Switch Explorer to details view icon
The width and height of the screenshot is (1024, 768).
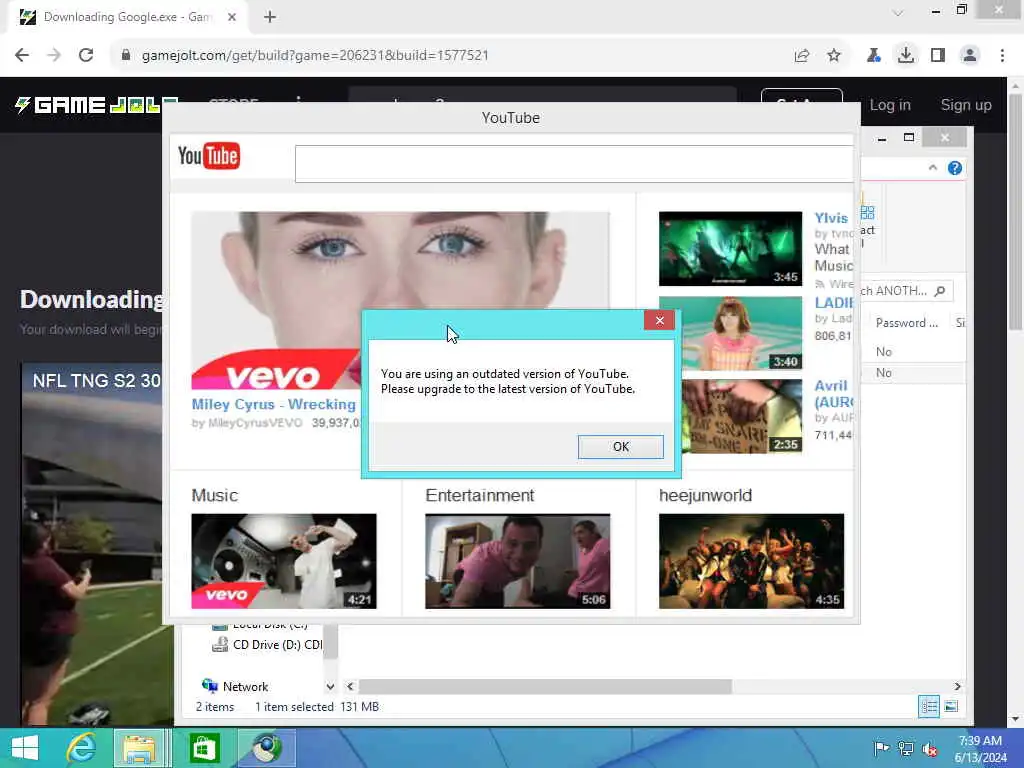tap(929, 707)
